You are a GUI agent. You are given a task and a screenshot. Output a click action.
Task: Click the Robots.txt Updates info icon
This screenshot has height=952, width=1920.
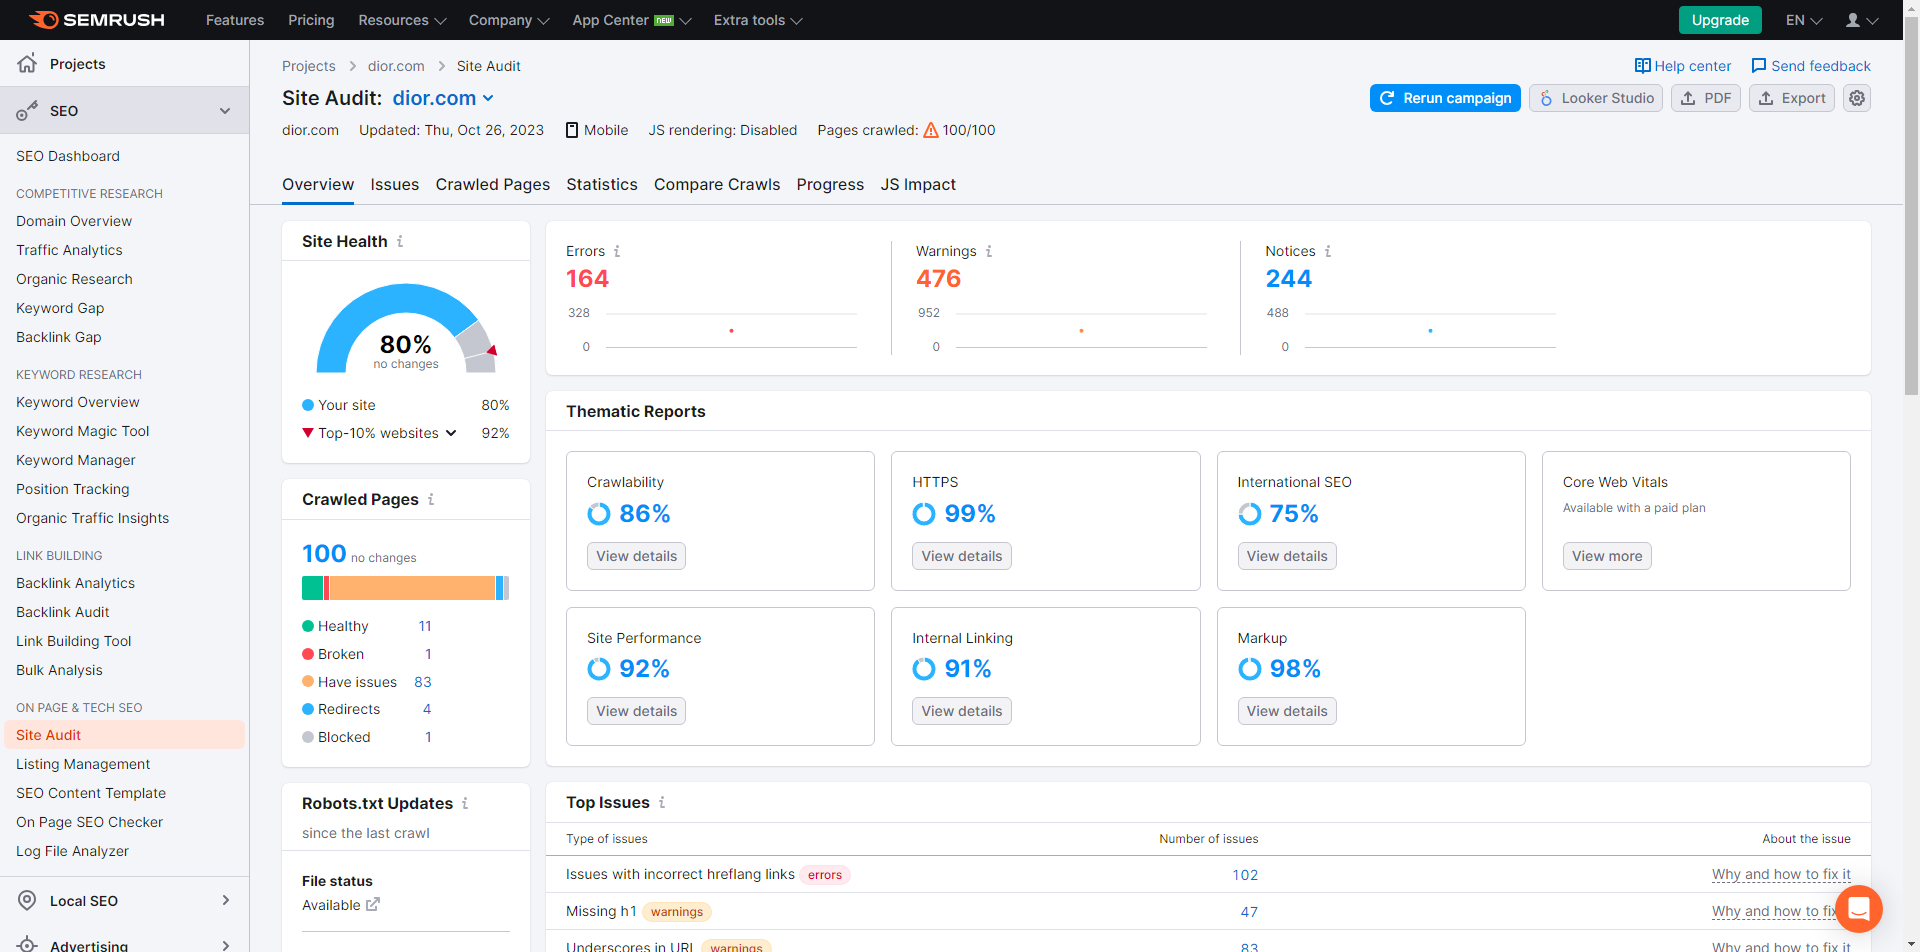click(465, 803)
